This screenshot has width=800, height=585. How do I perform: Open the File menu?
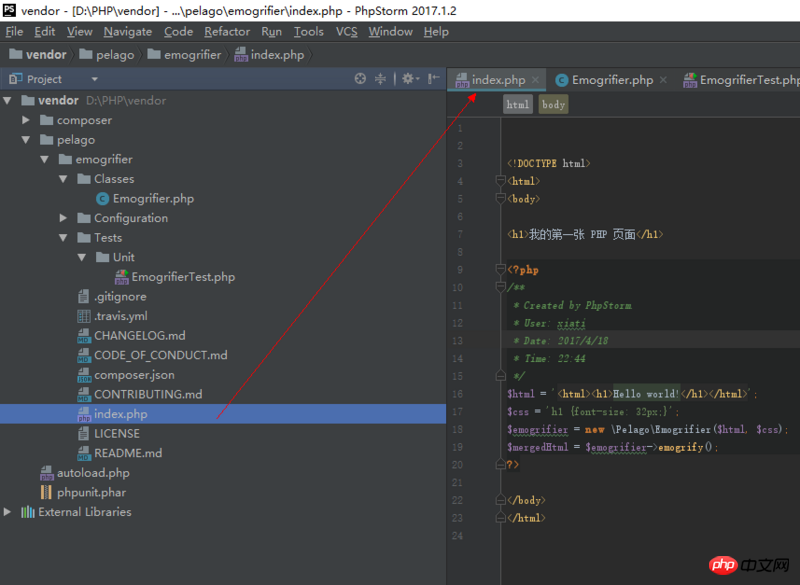pyautogui.click(x=14, y=32)
